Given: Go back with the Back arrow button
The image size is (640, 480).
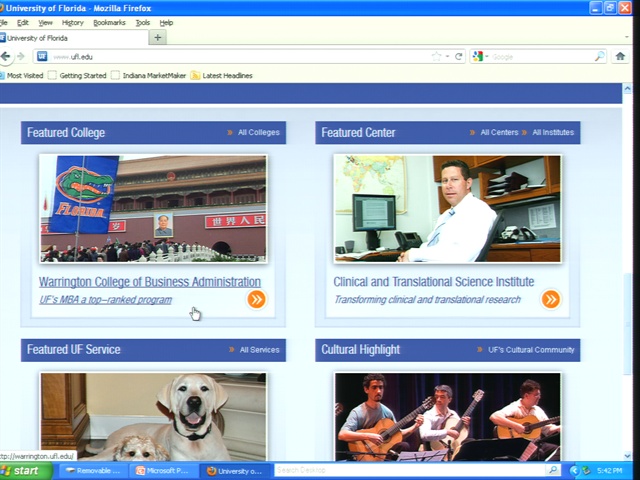Looking at the screenshot, I should pyautogui.click(x=6, y=56).
